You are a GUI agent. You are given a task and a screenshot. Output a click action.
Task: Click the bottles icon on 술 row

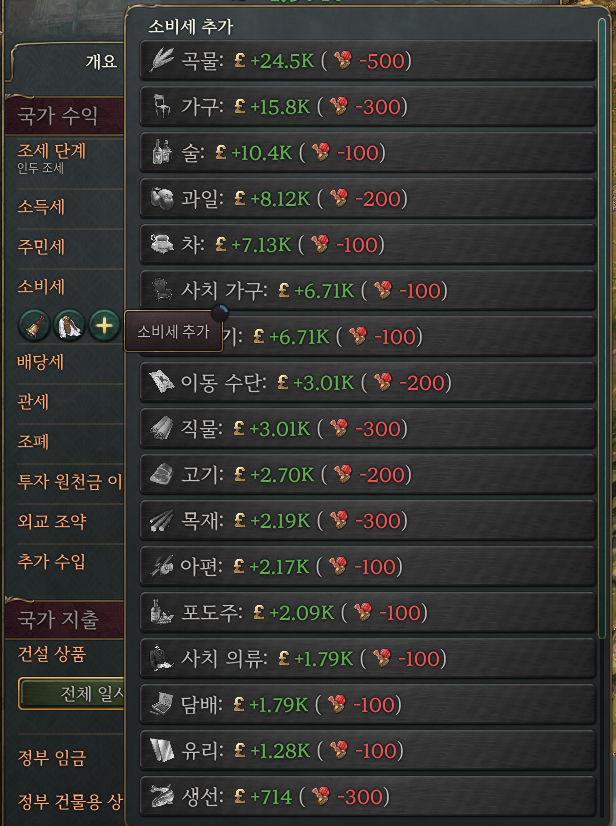coord(162,152)
